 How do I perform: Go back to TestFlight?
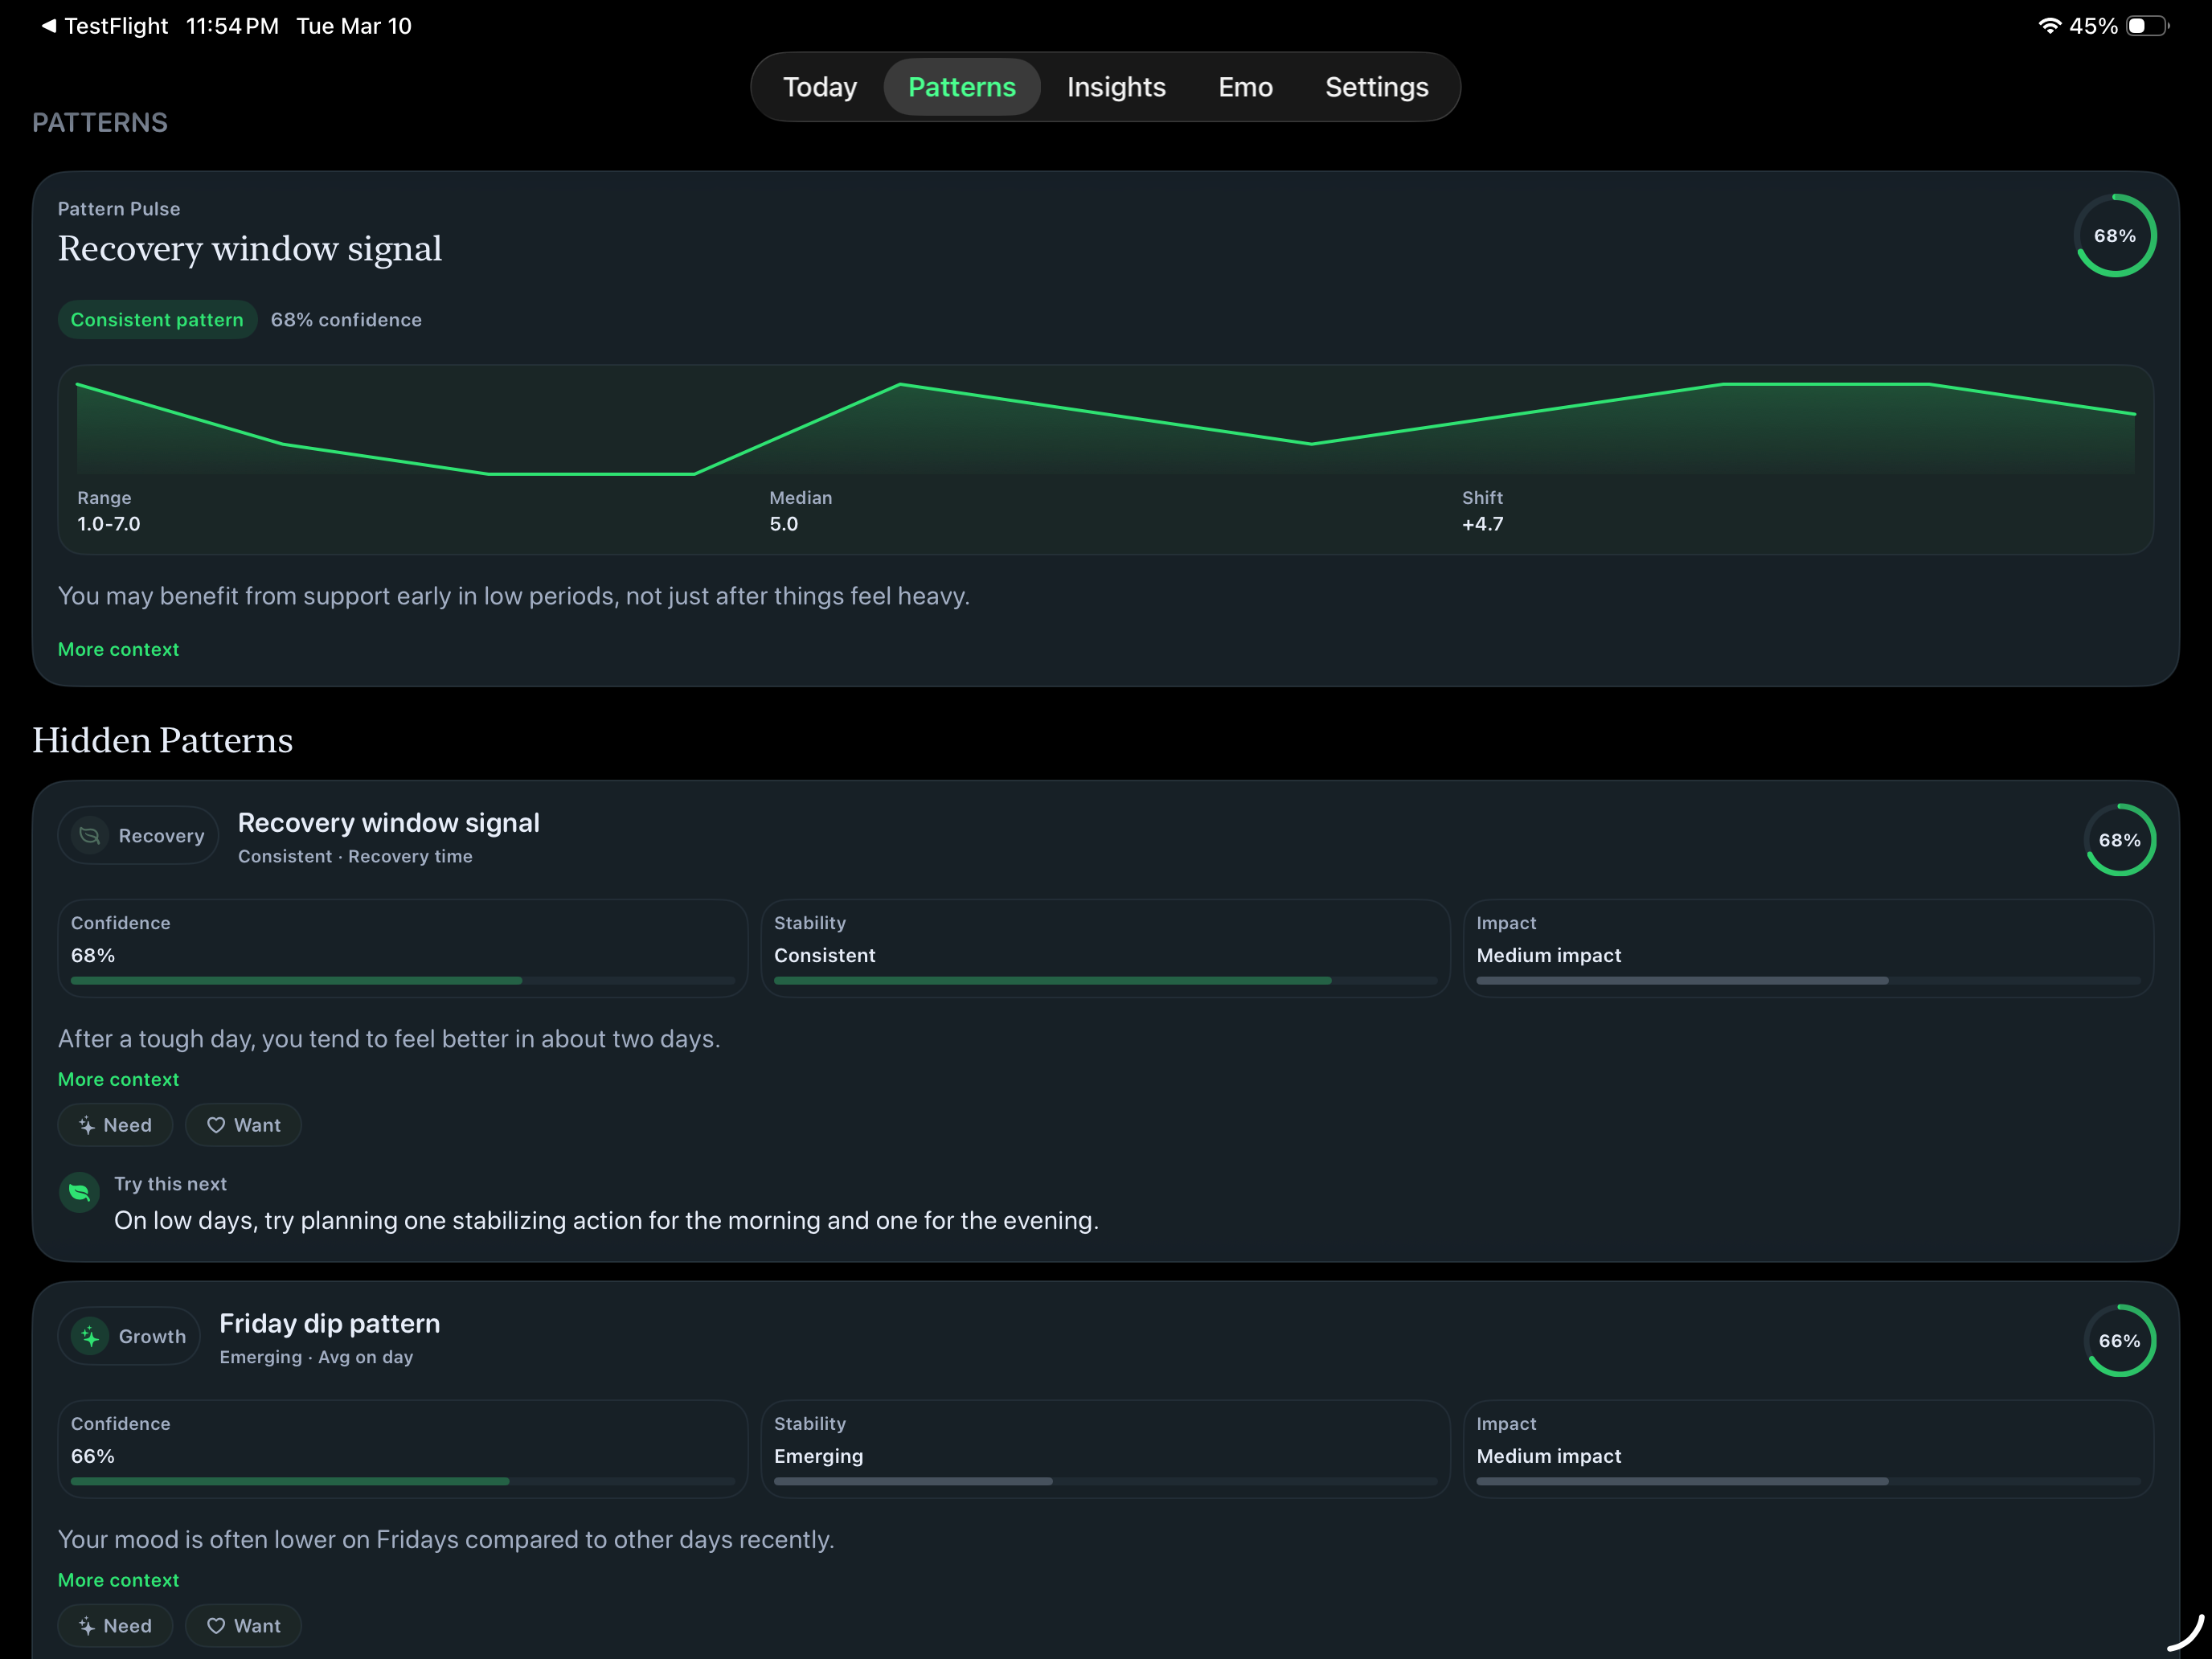[x=104, y=26]
